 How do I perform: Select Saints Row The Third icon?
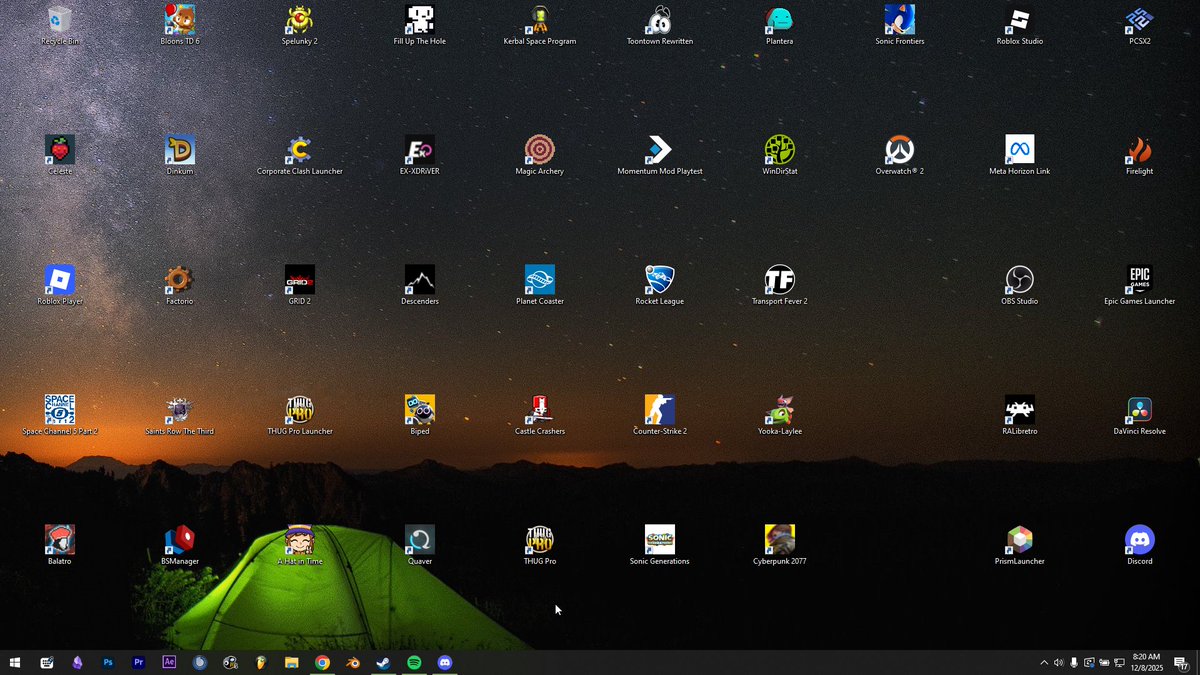180,415
